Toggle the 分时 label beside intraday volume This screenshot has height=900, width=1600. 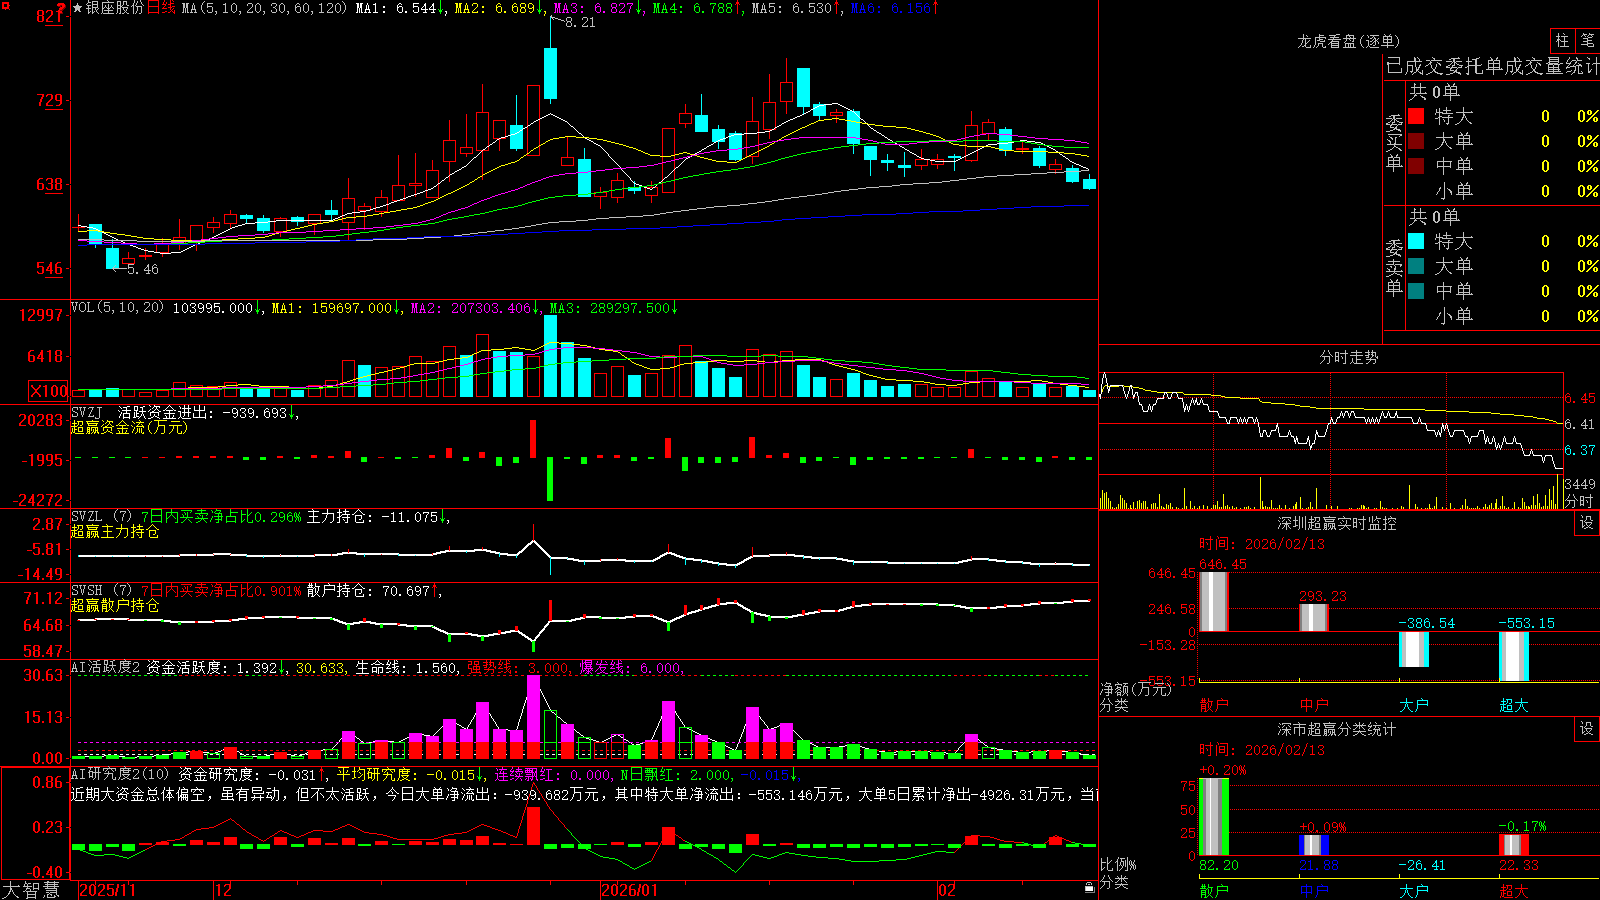point(1579,500)
